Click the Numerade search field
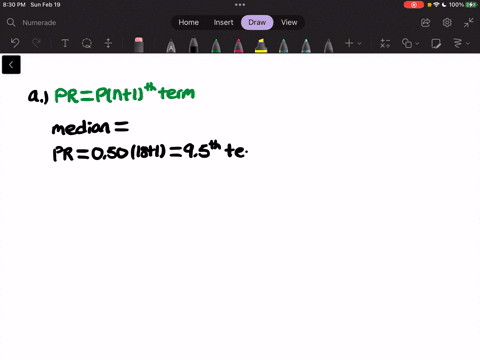Viewport: 480px width, 360px height. tap(39, 23)
